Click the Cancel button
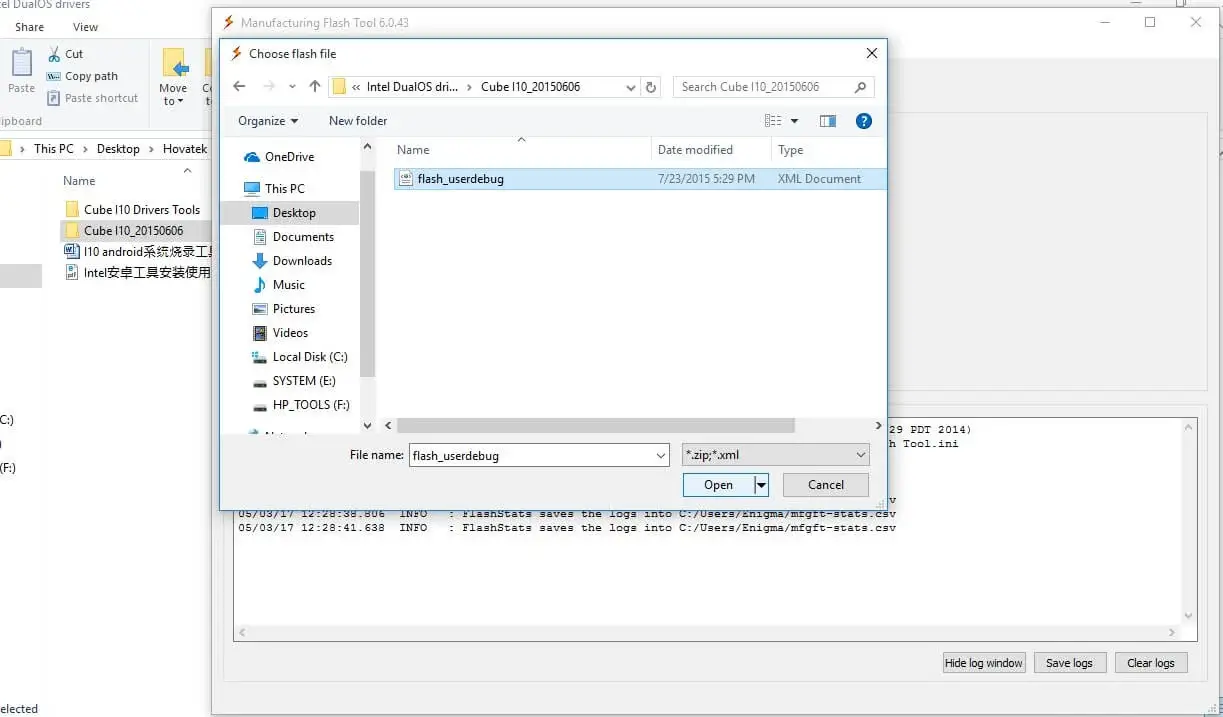 coord(825,485)
